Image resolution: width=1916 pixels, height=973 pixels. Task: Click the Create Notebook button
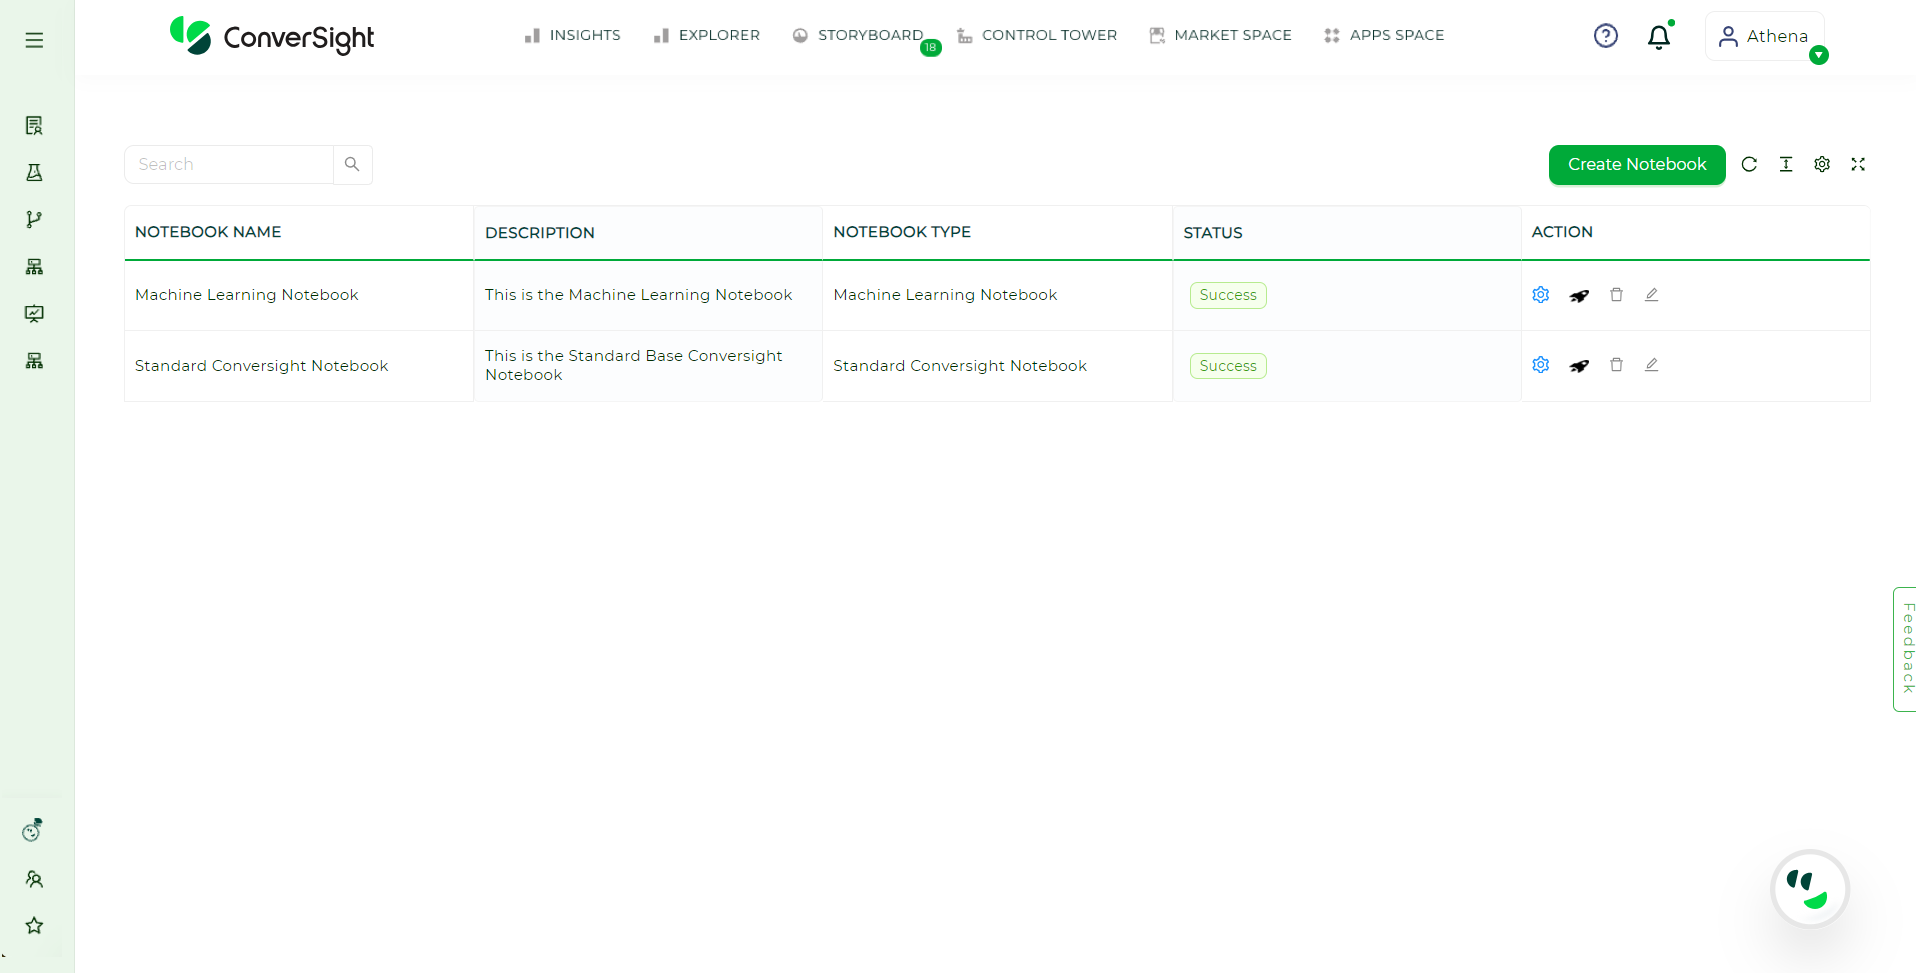[x=1636, y=165]
